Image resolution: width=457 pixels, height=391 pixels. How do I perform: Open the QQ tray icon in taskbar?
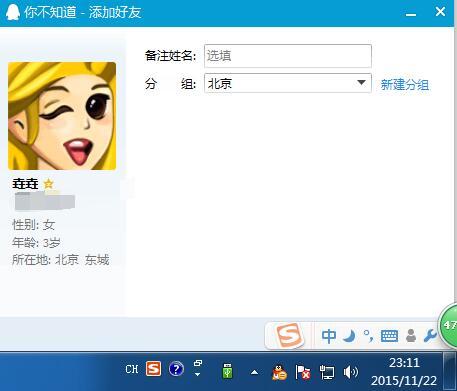pos(279,372)
